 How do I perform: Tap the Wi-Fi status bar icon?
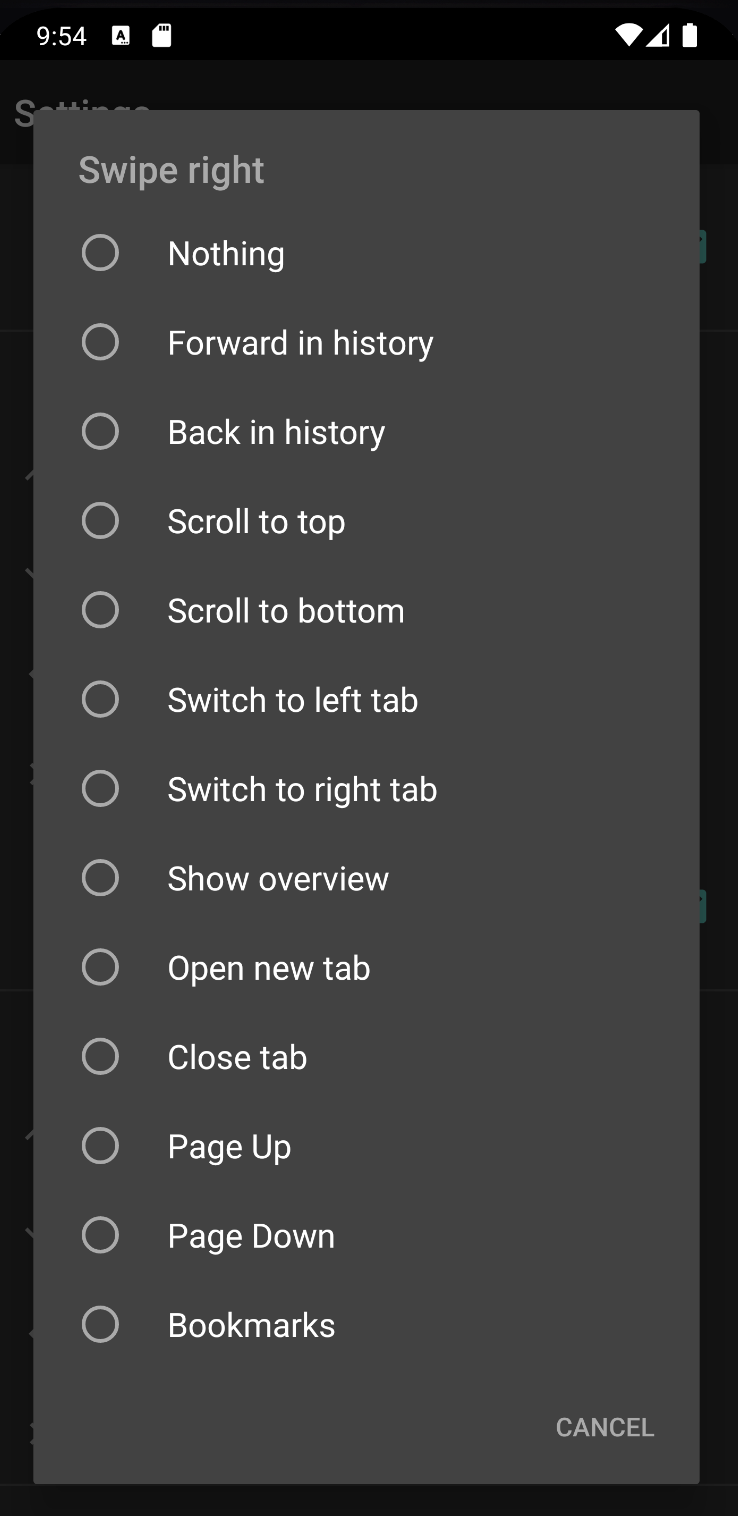click(x=629, y=36)
